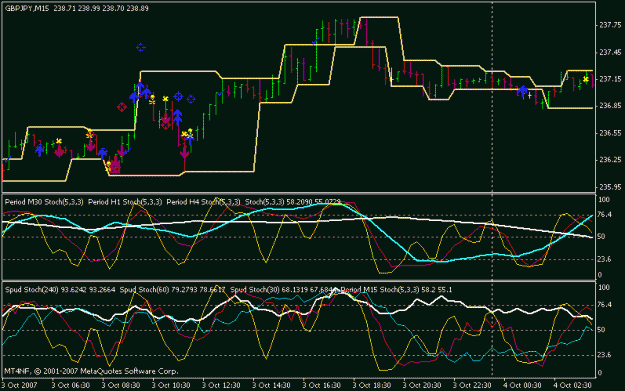Screen dimensions: 625x391
Task: Select the 236.55 price axis label
Action: (x=610, y=133)
